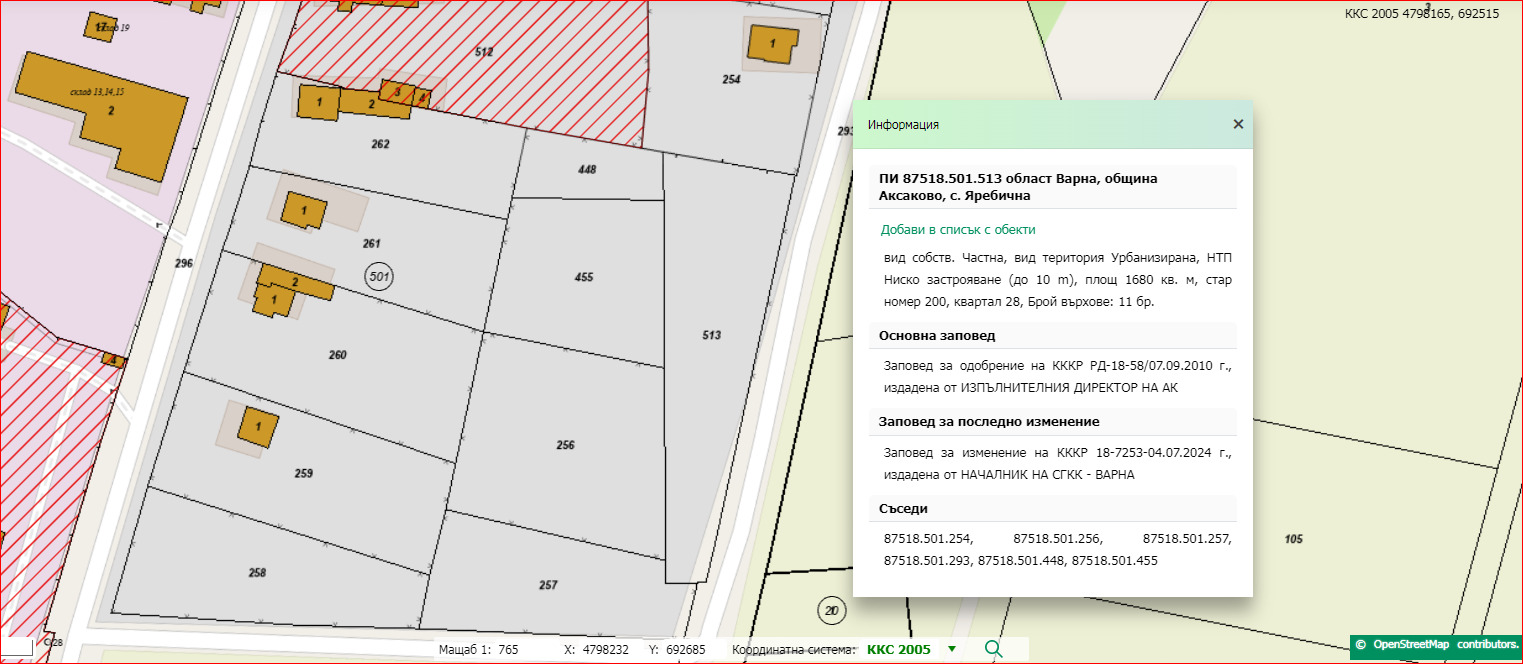Screen dimensions: 1523x664
Task: Click the circled quarter number 501
Action: [x=378, y=276]
